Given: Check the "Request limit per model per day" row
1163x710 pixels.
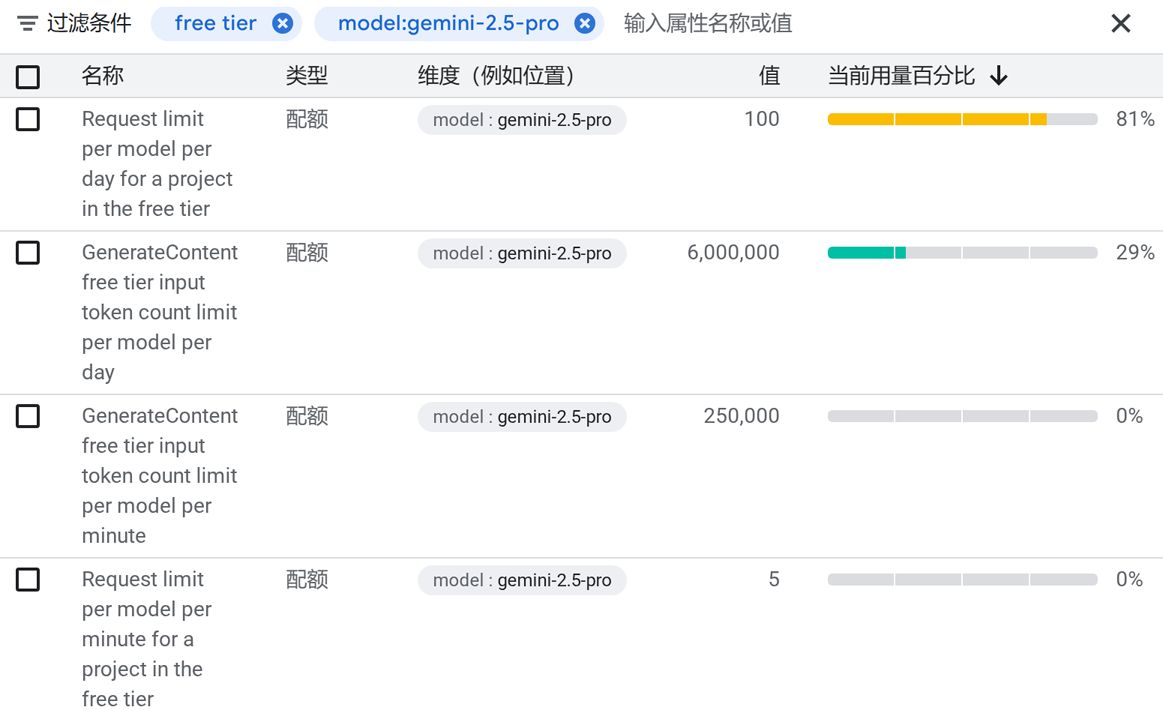Looking at the screenshot, I should point(28,119).
